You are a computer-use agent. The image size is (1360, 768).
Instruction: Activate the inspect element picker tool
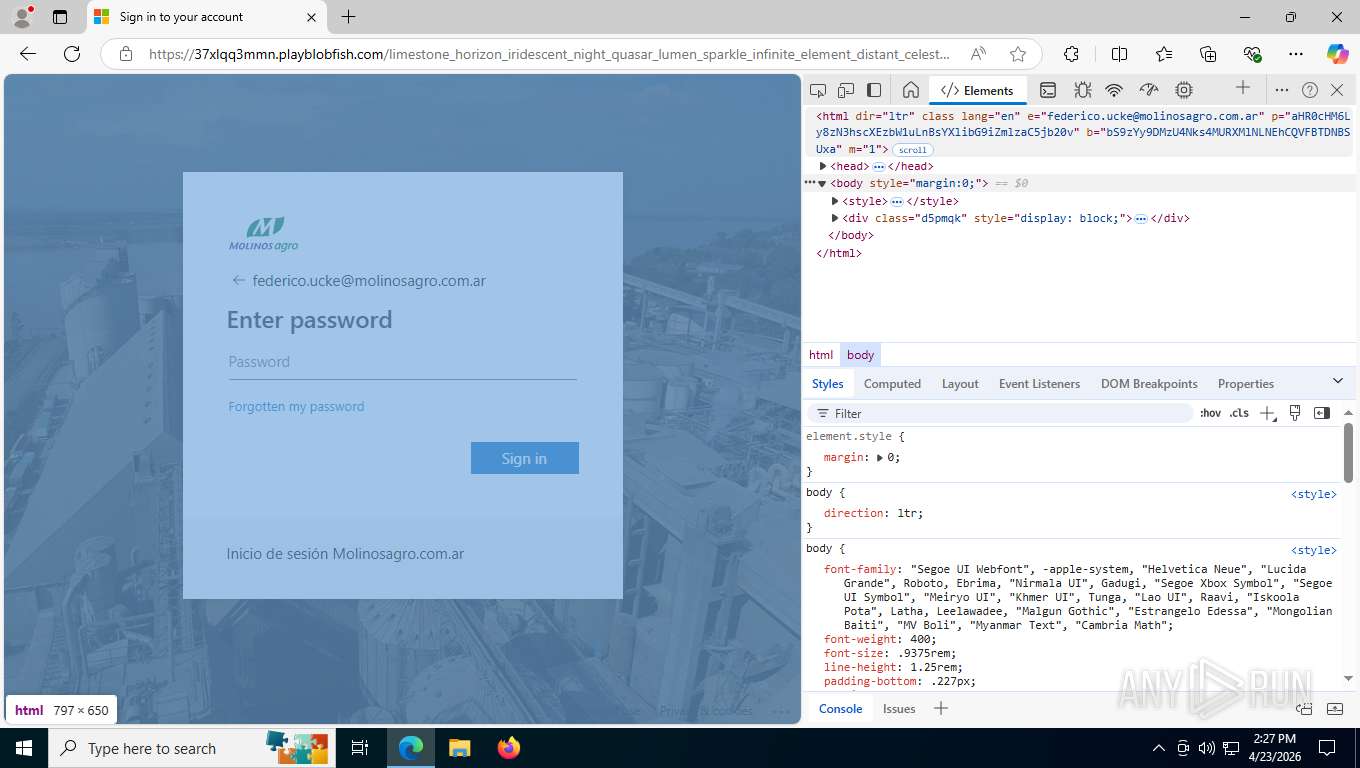pyautogui.click(x=818, y=90)
